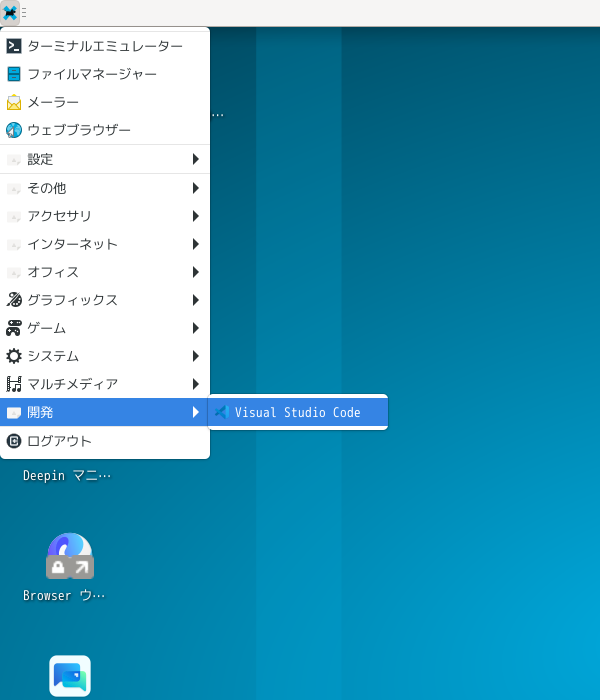Click the オフィス category placeholder icon
The width and height of the screenshot is (600, 700).
[14, 272]
